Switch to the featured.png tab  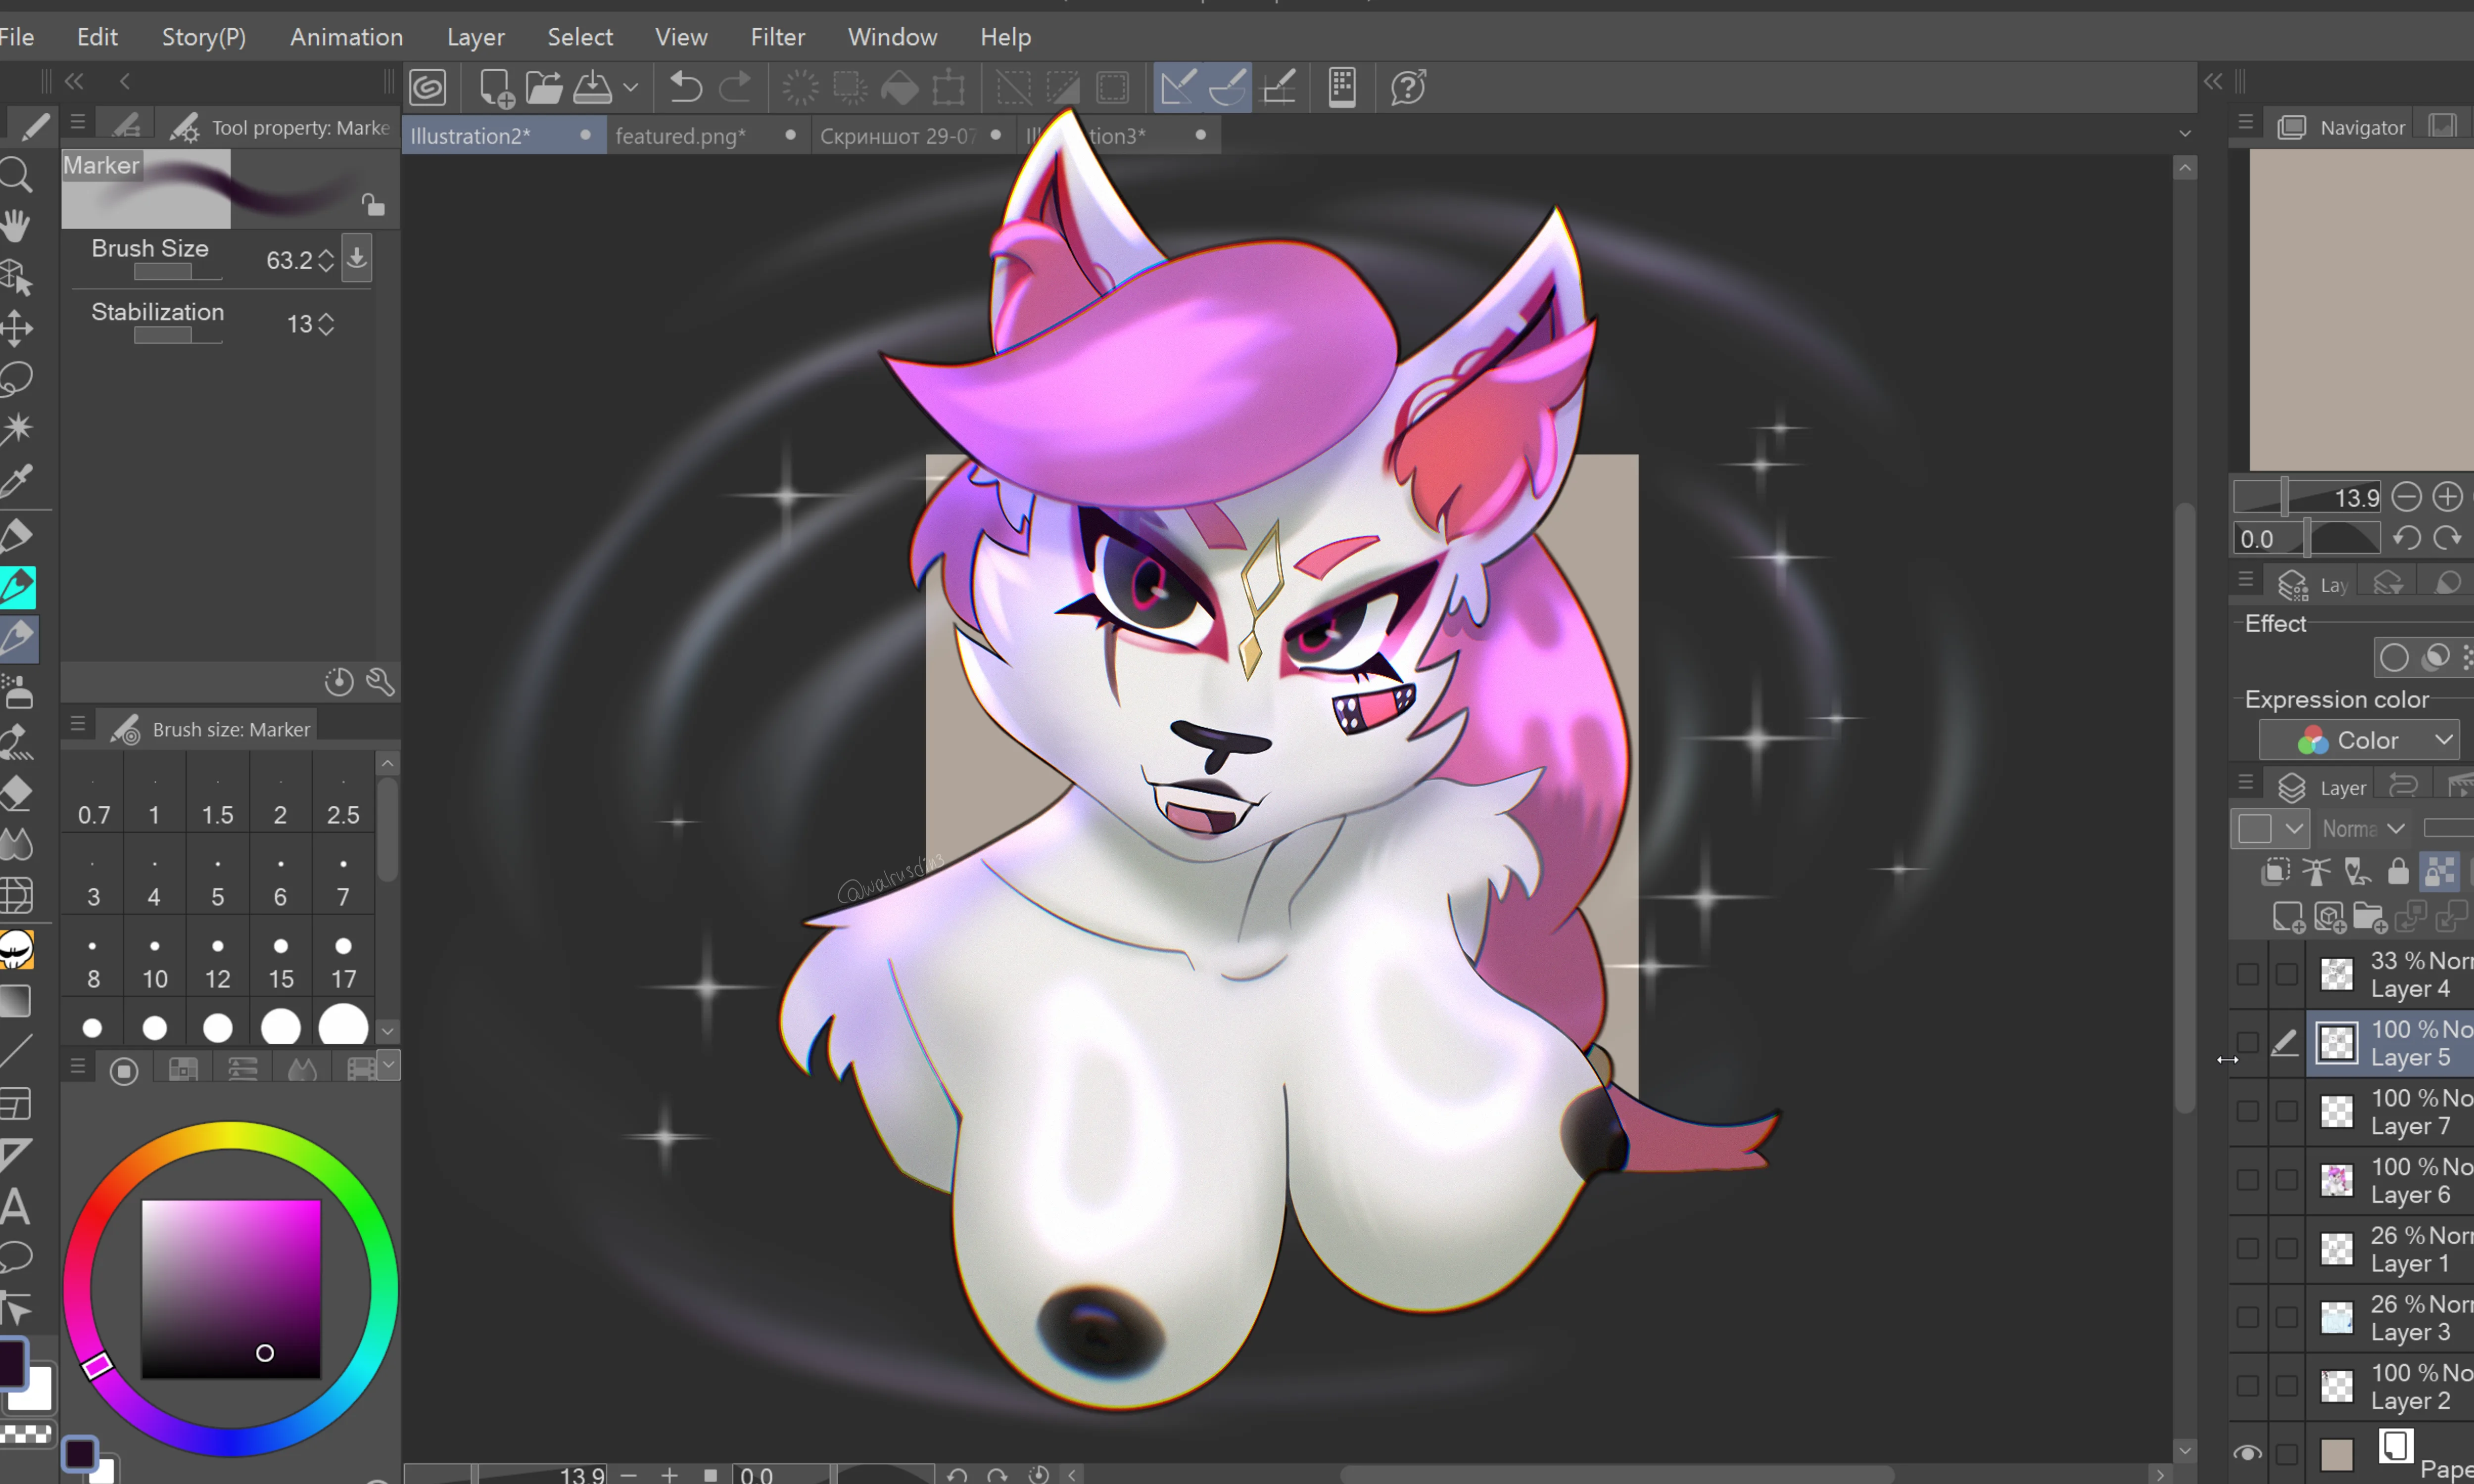(x=681, y=136)
